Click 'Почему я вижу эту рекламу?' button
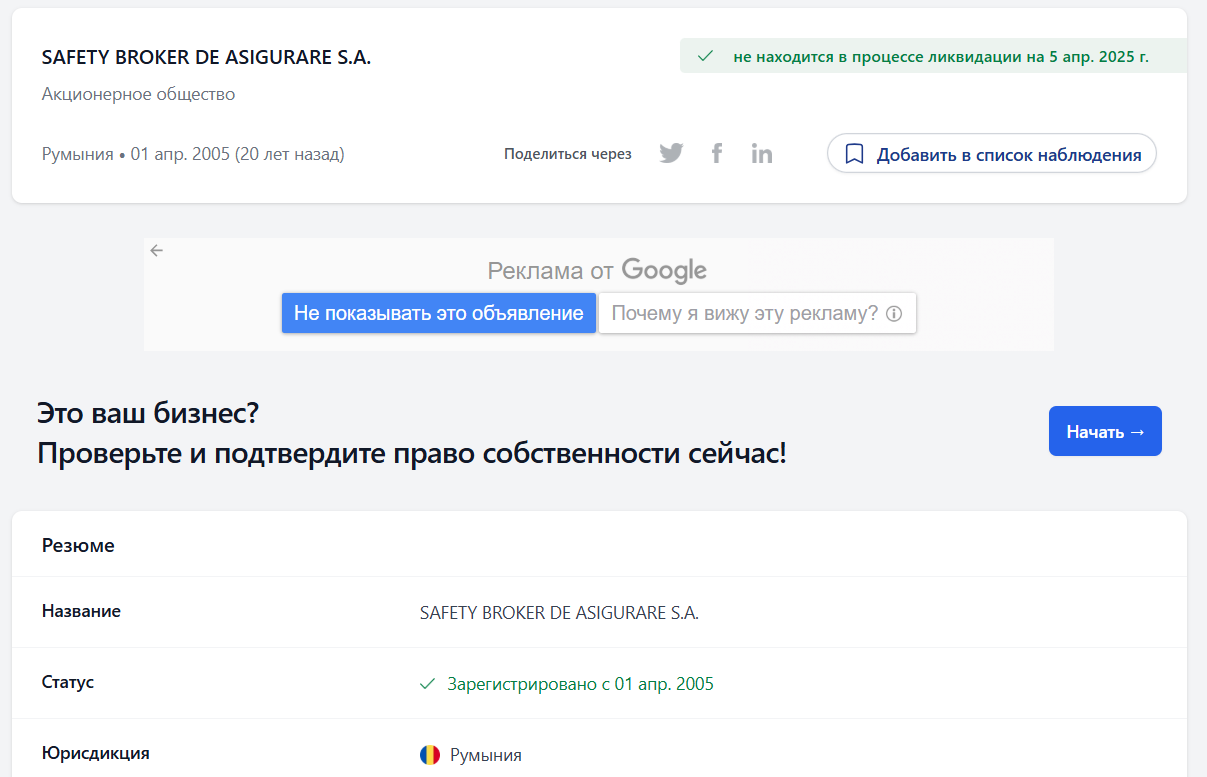The height and width of the screenshot is (777, 1207). point(757,313)
